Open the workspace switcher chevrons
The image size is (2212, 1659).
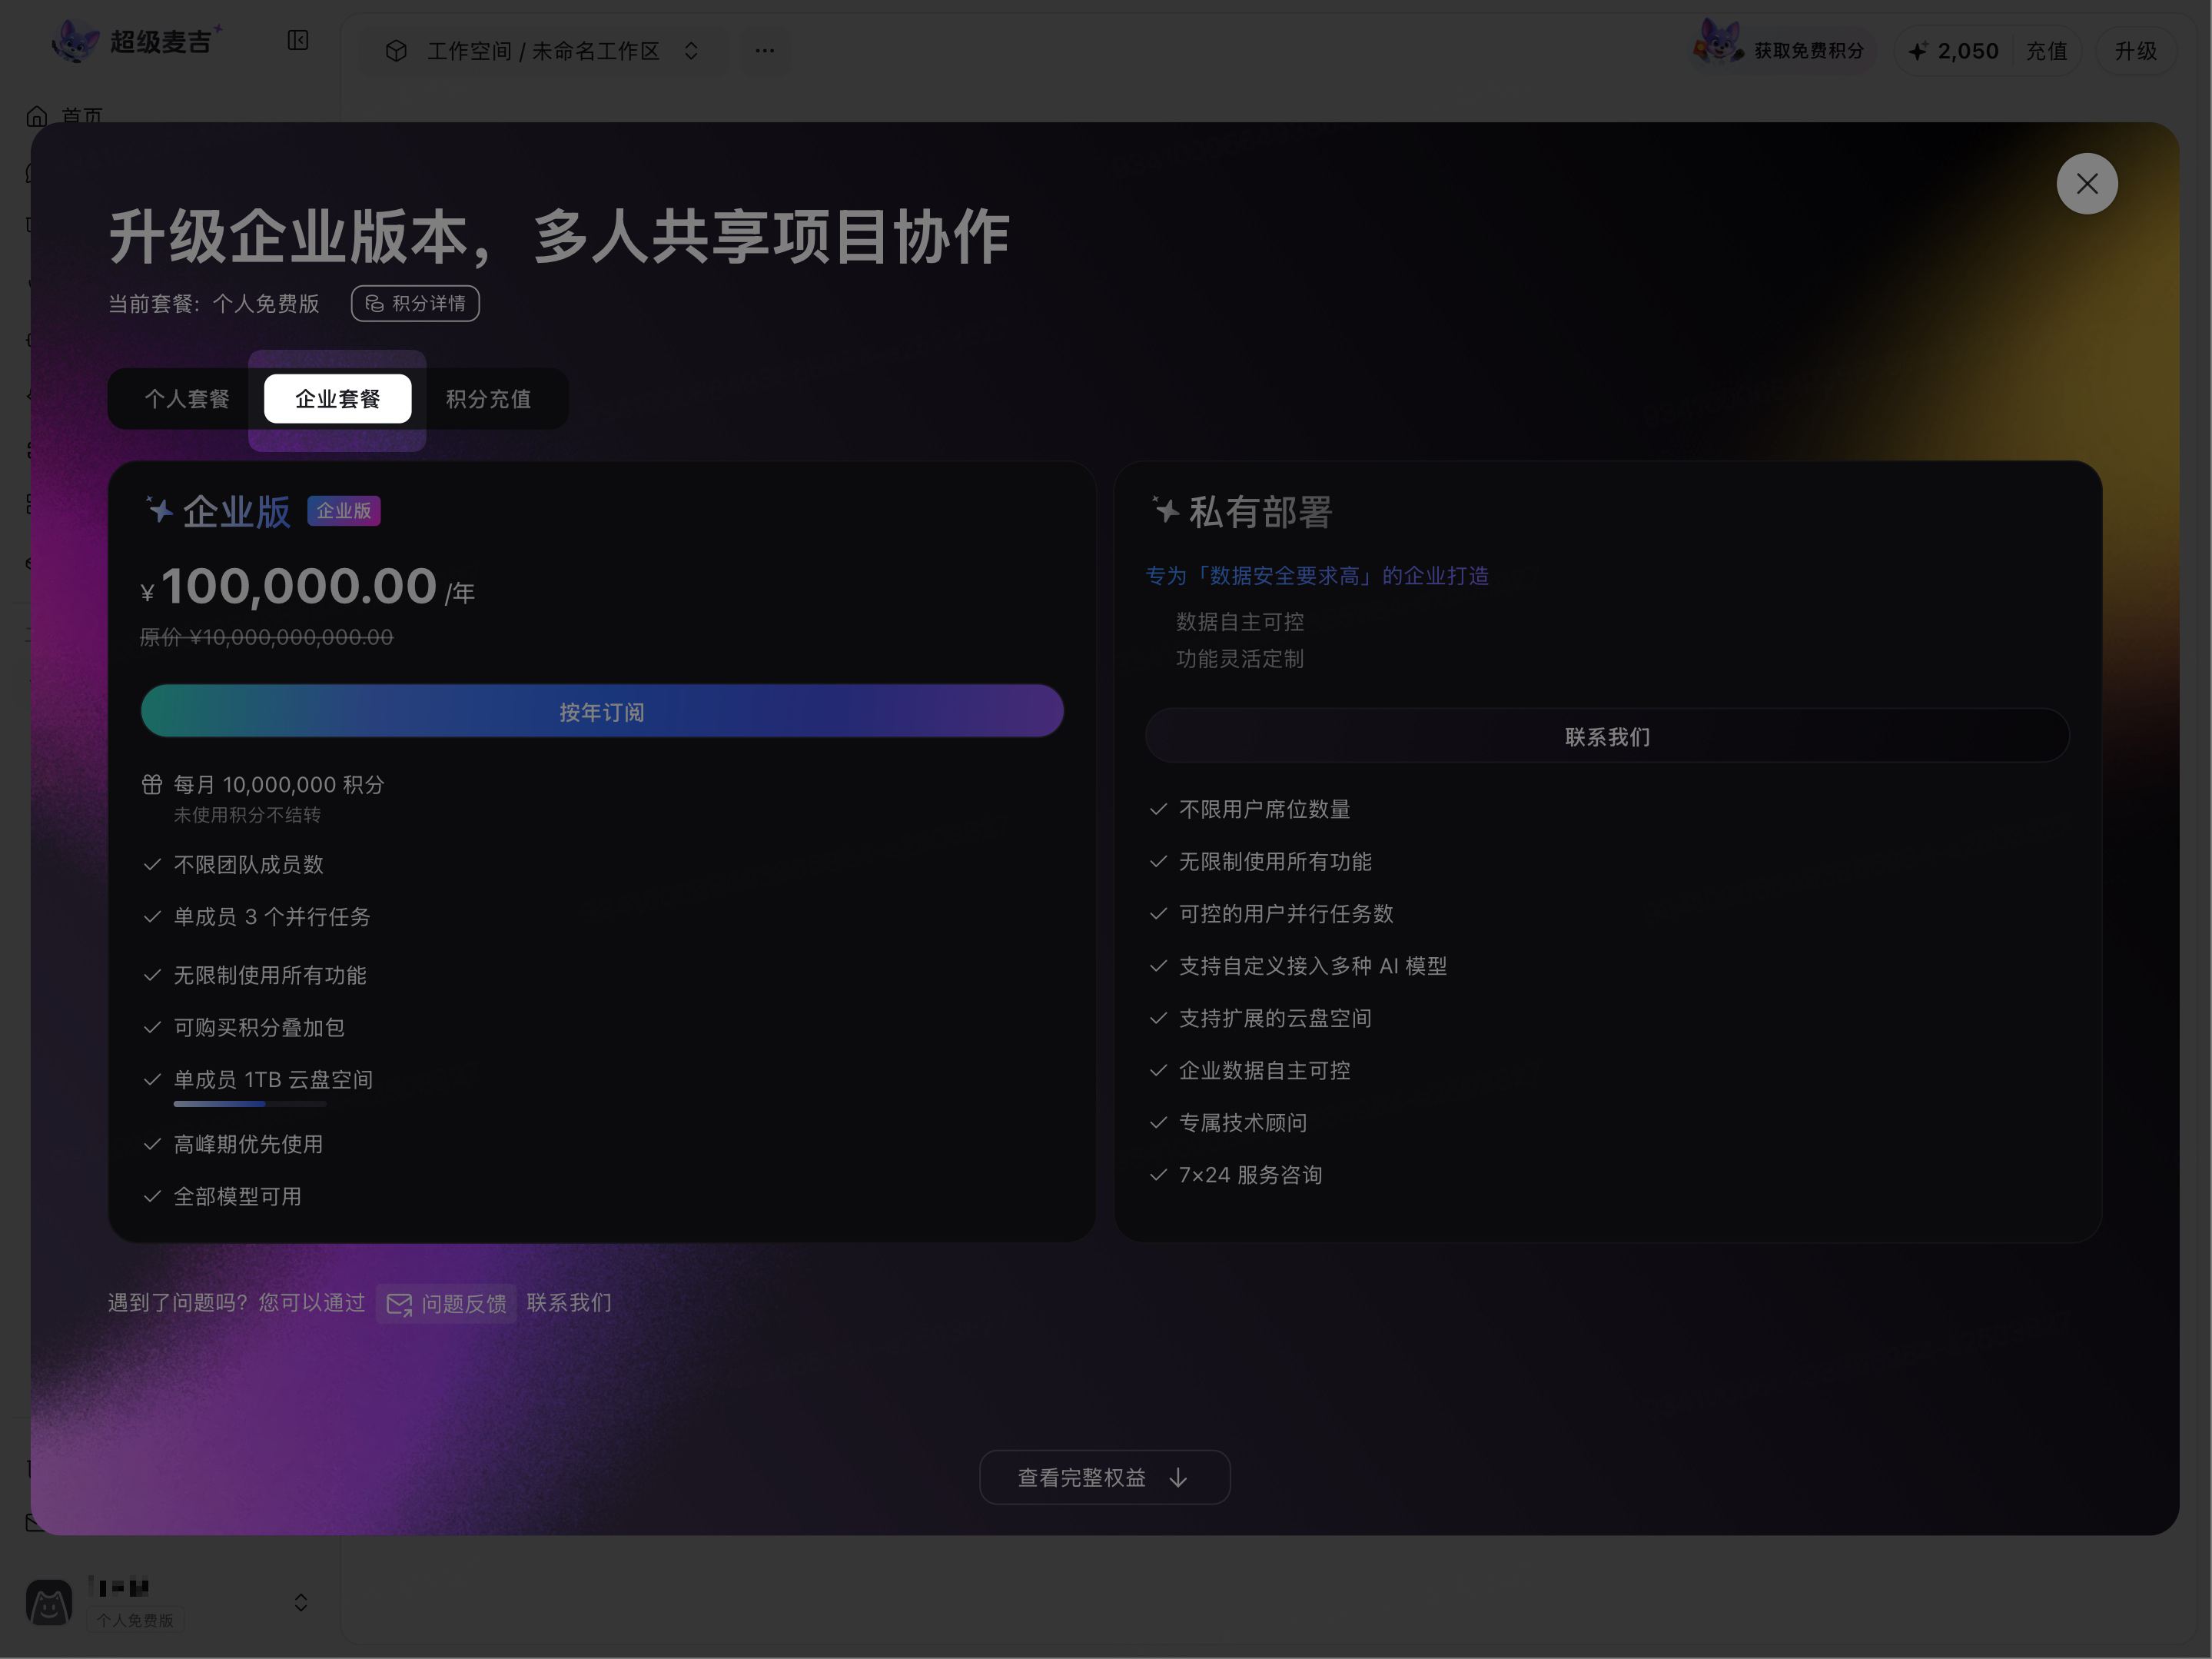coord(691,51)
